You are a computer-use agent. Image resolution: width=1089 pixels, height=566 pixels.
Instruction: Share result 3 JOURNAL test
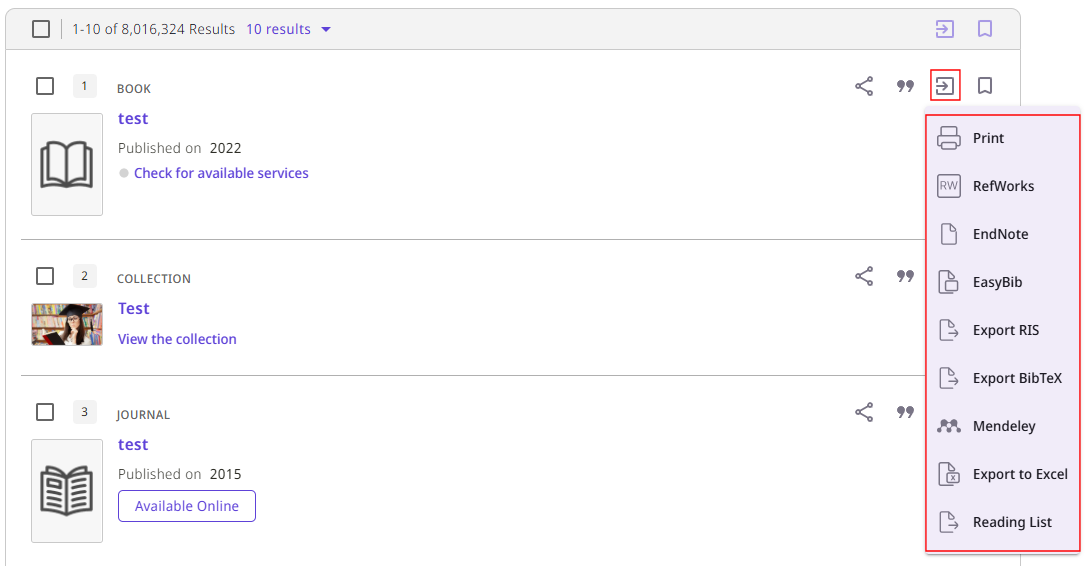(864, 412)
